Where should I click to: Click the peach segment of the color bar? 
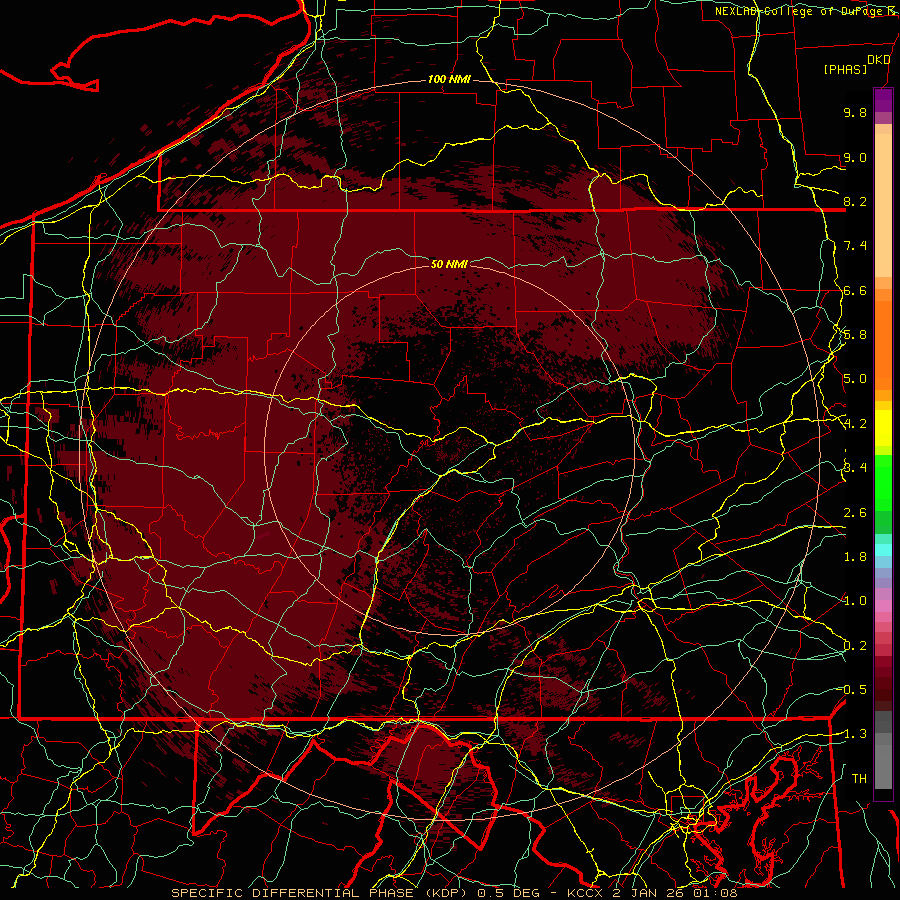point(883,201)
